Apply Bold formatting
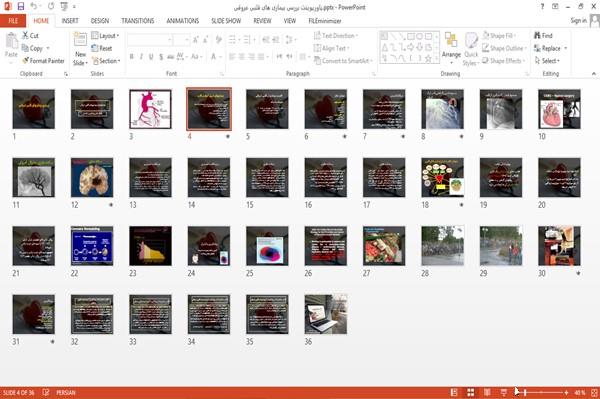This screenshot has height=399, width=600. pos(132,57)
